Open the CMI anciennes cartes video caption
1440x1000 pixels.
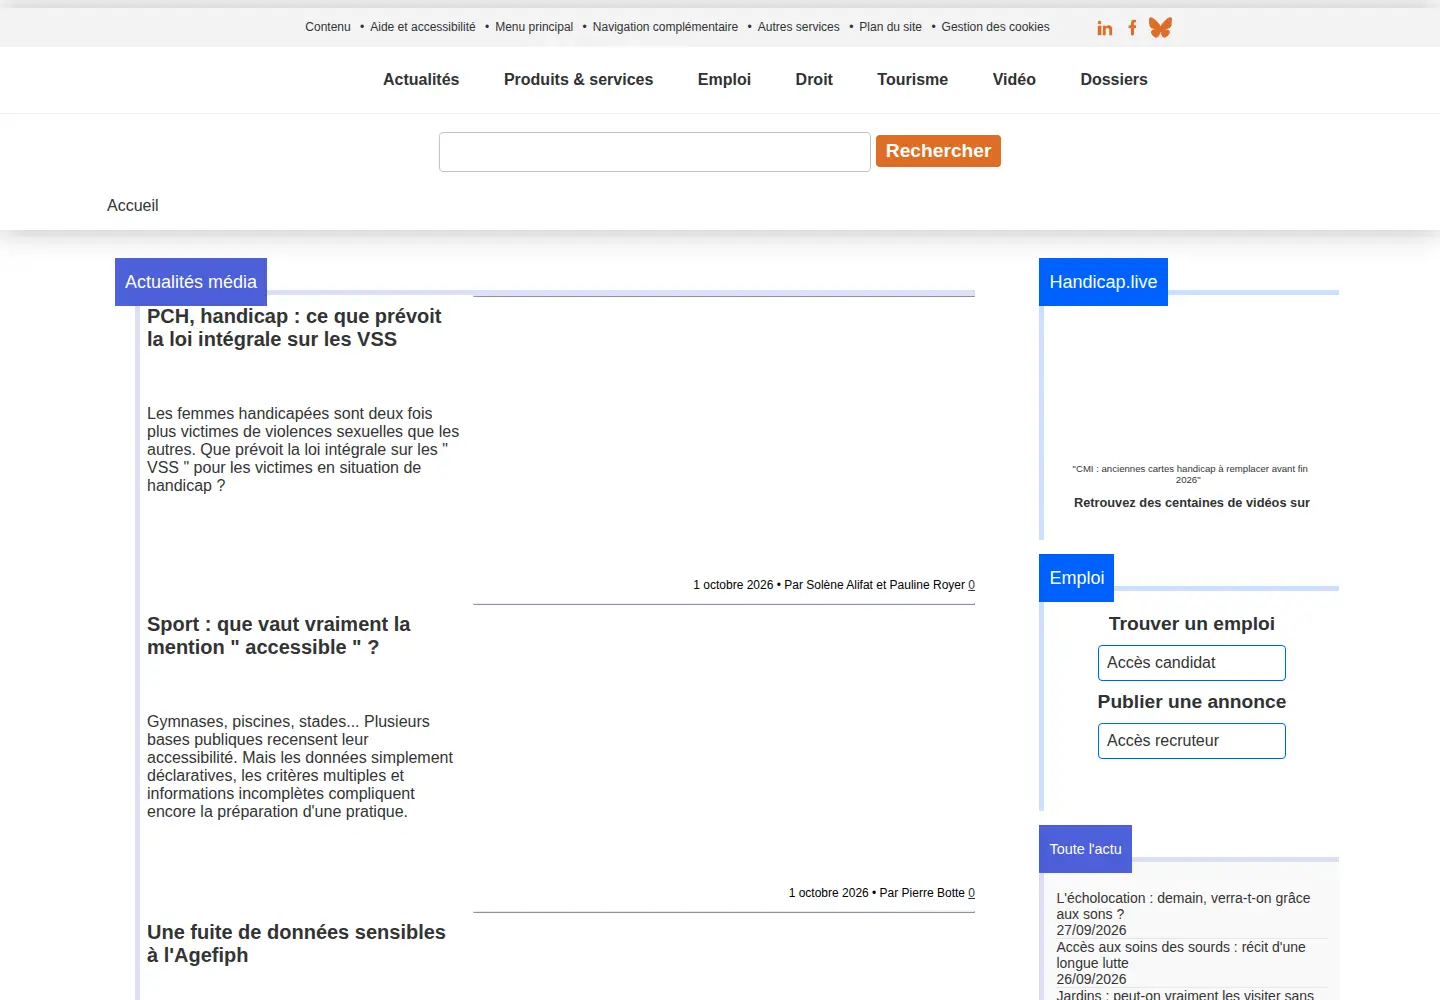point(1190,474)
